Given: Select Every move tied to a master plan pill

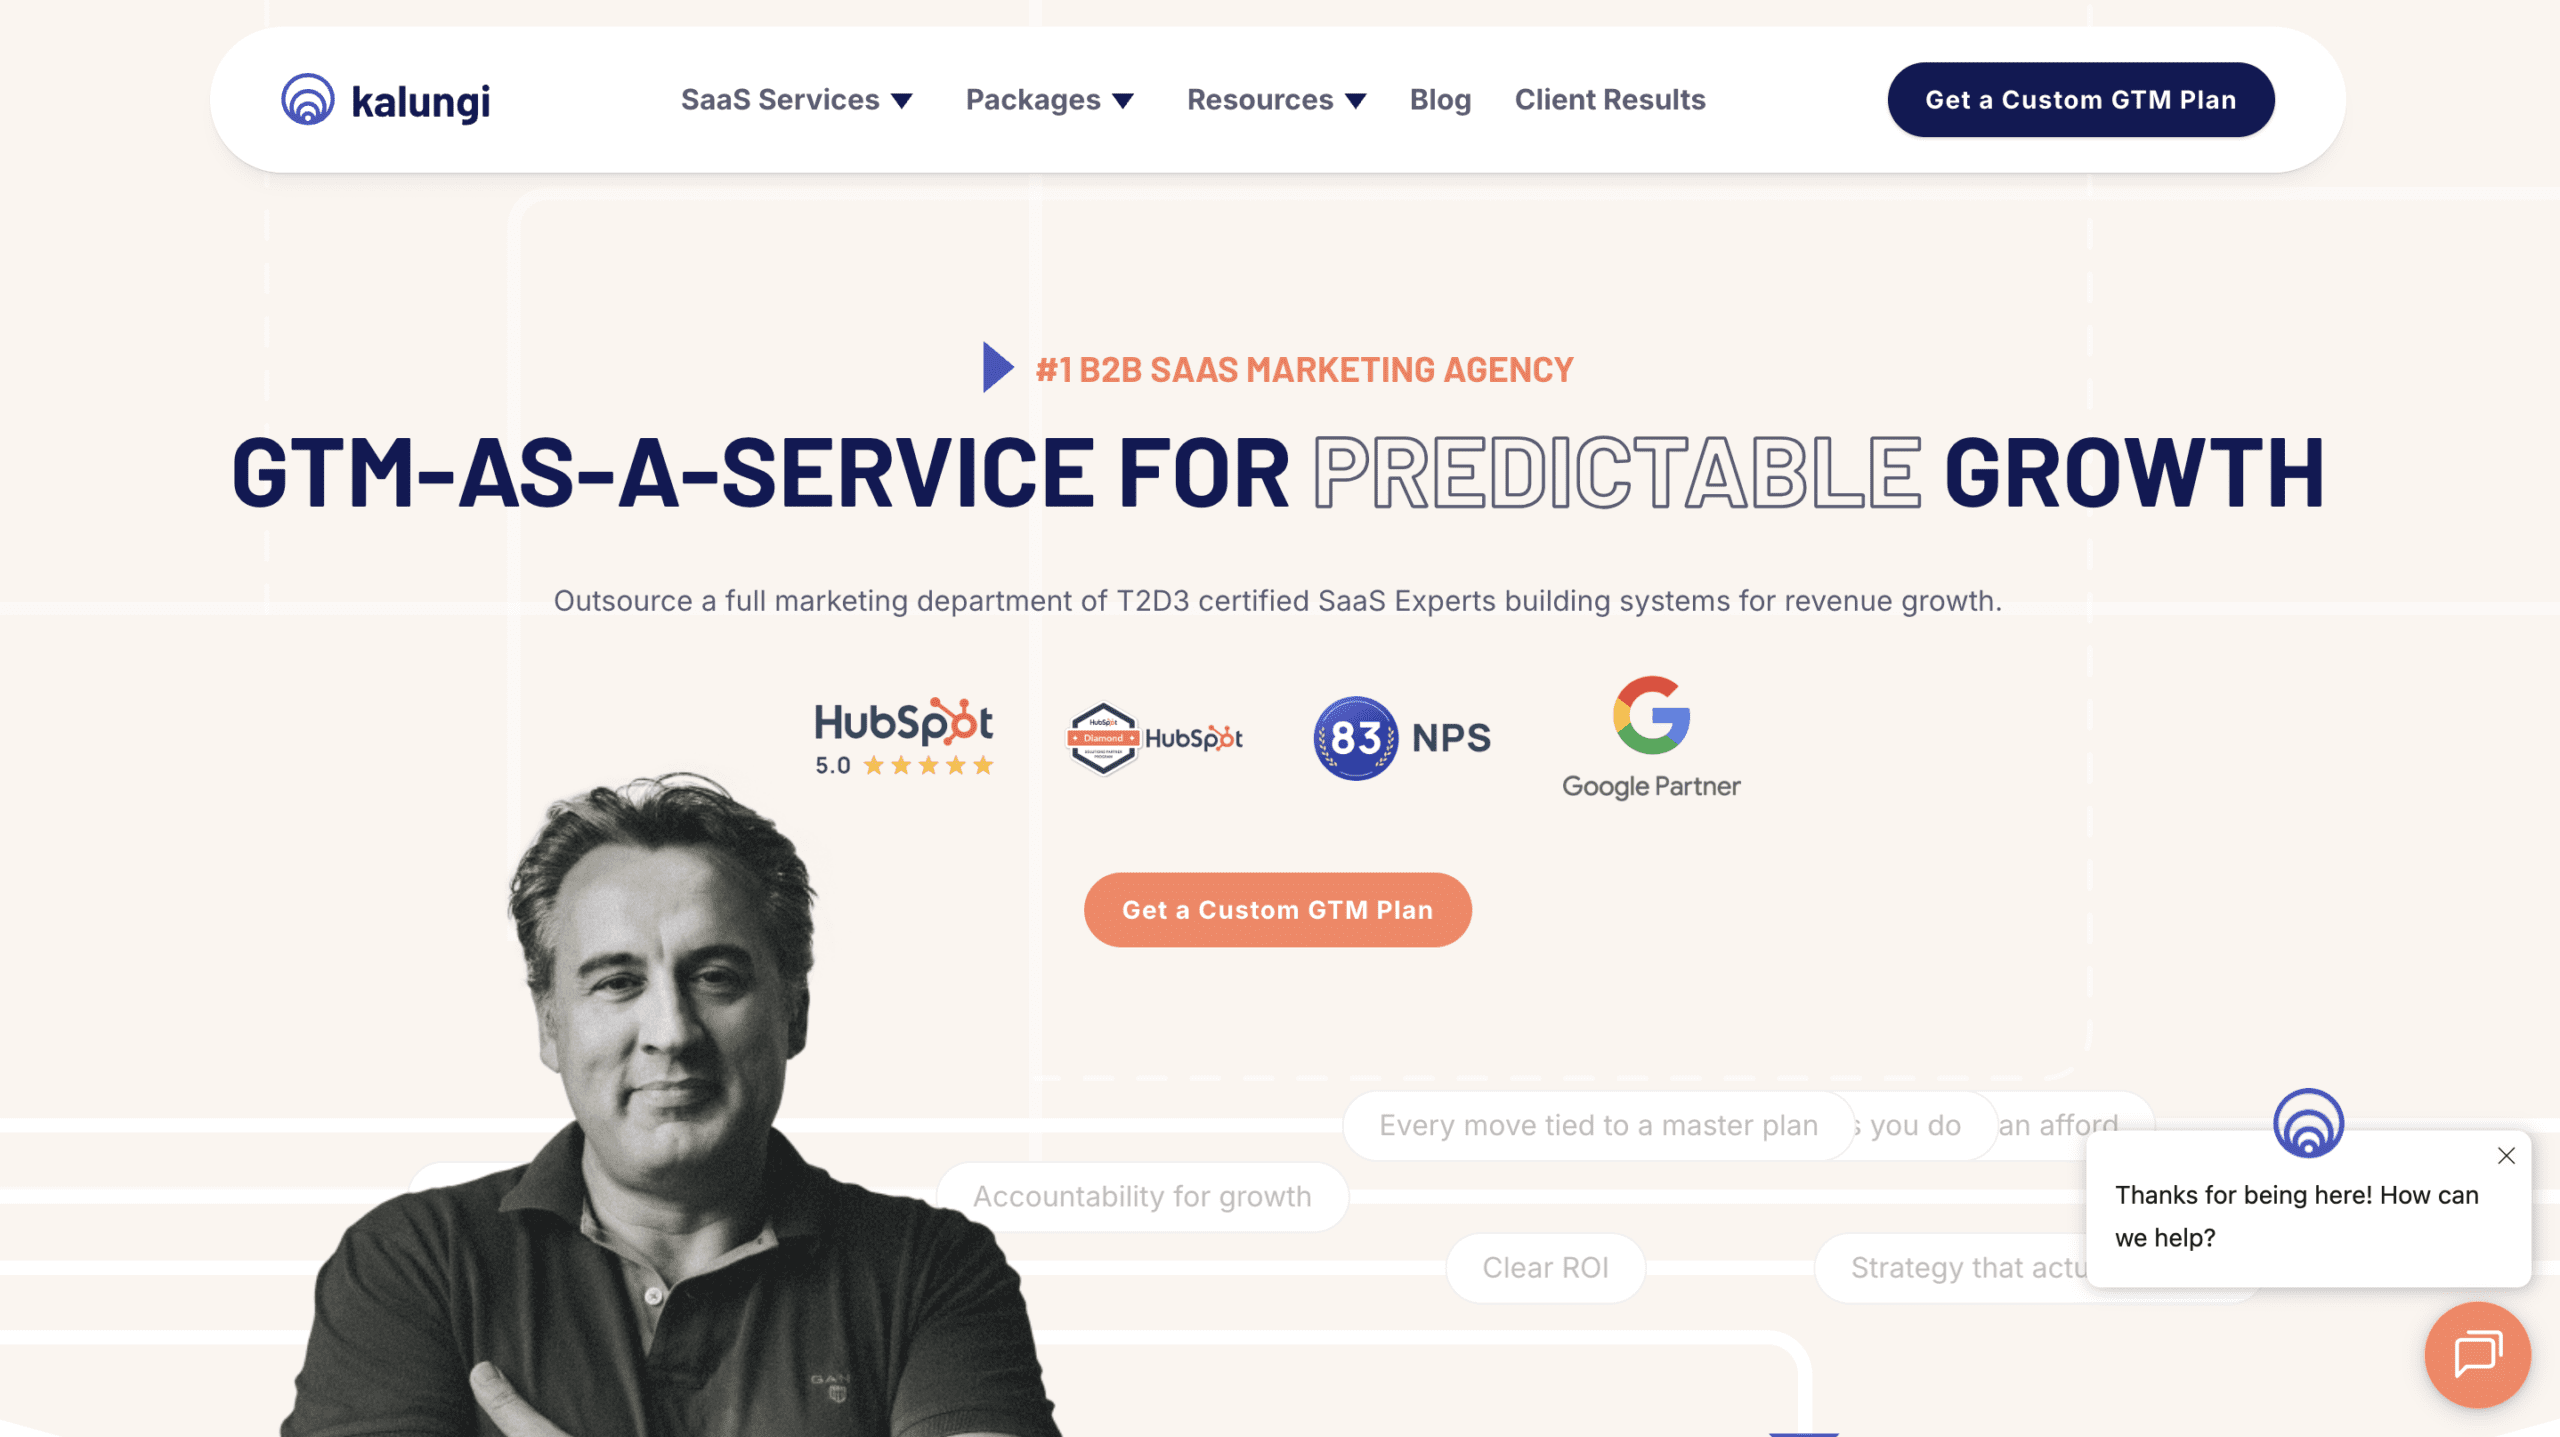Looking at the screenshot, I should [1598, 1125].
